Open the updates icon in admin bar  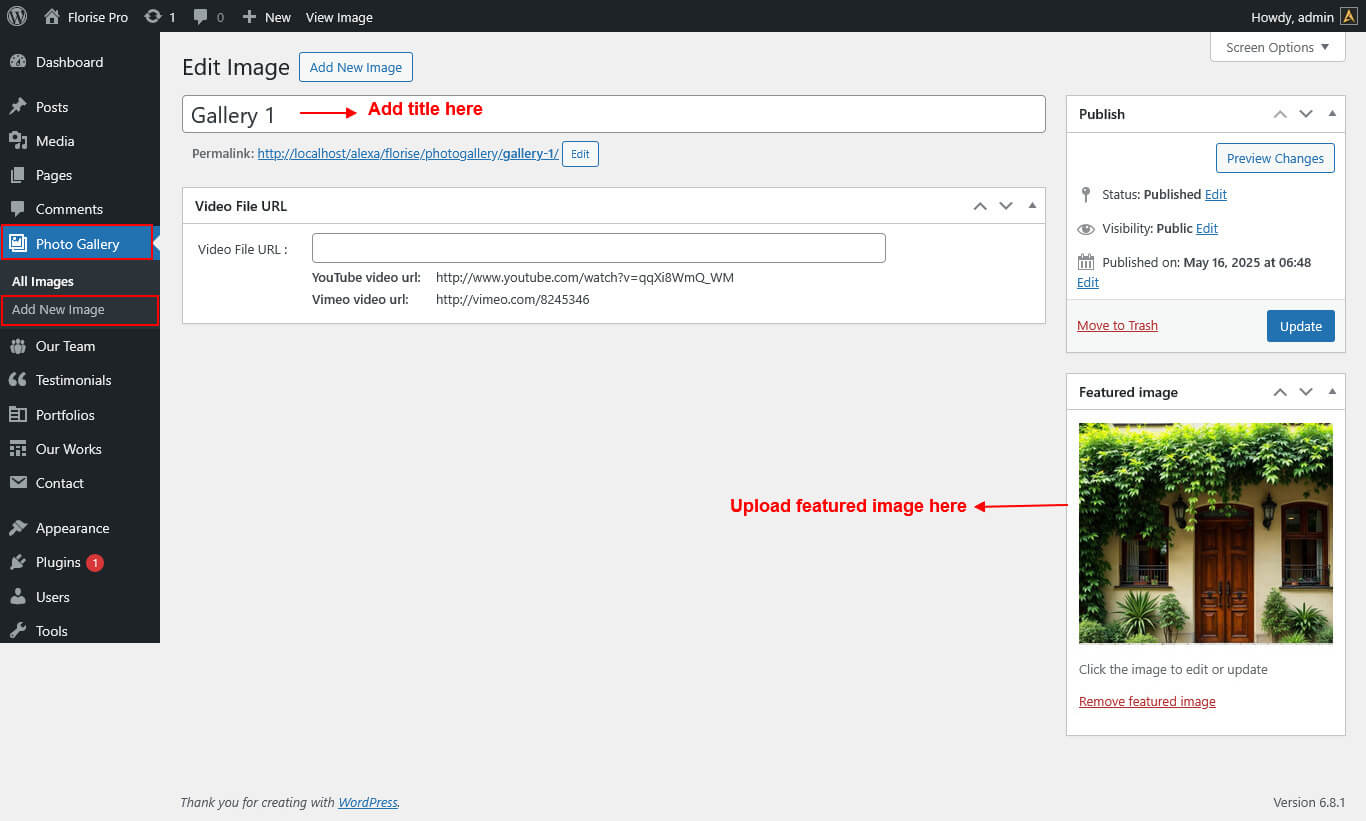pyautogui.click(x=153, y=17)
